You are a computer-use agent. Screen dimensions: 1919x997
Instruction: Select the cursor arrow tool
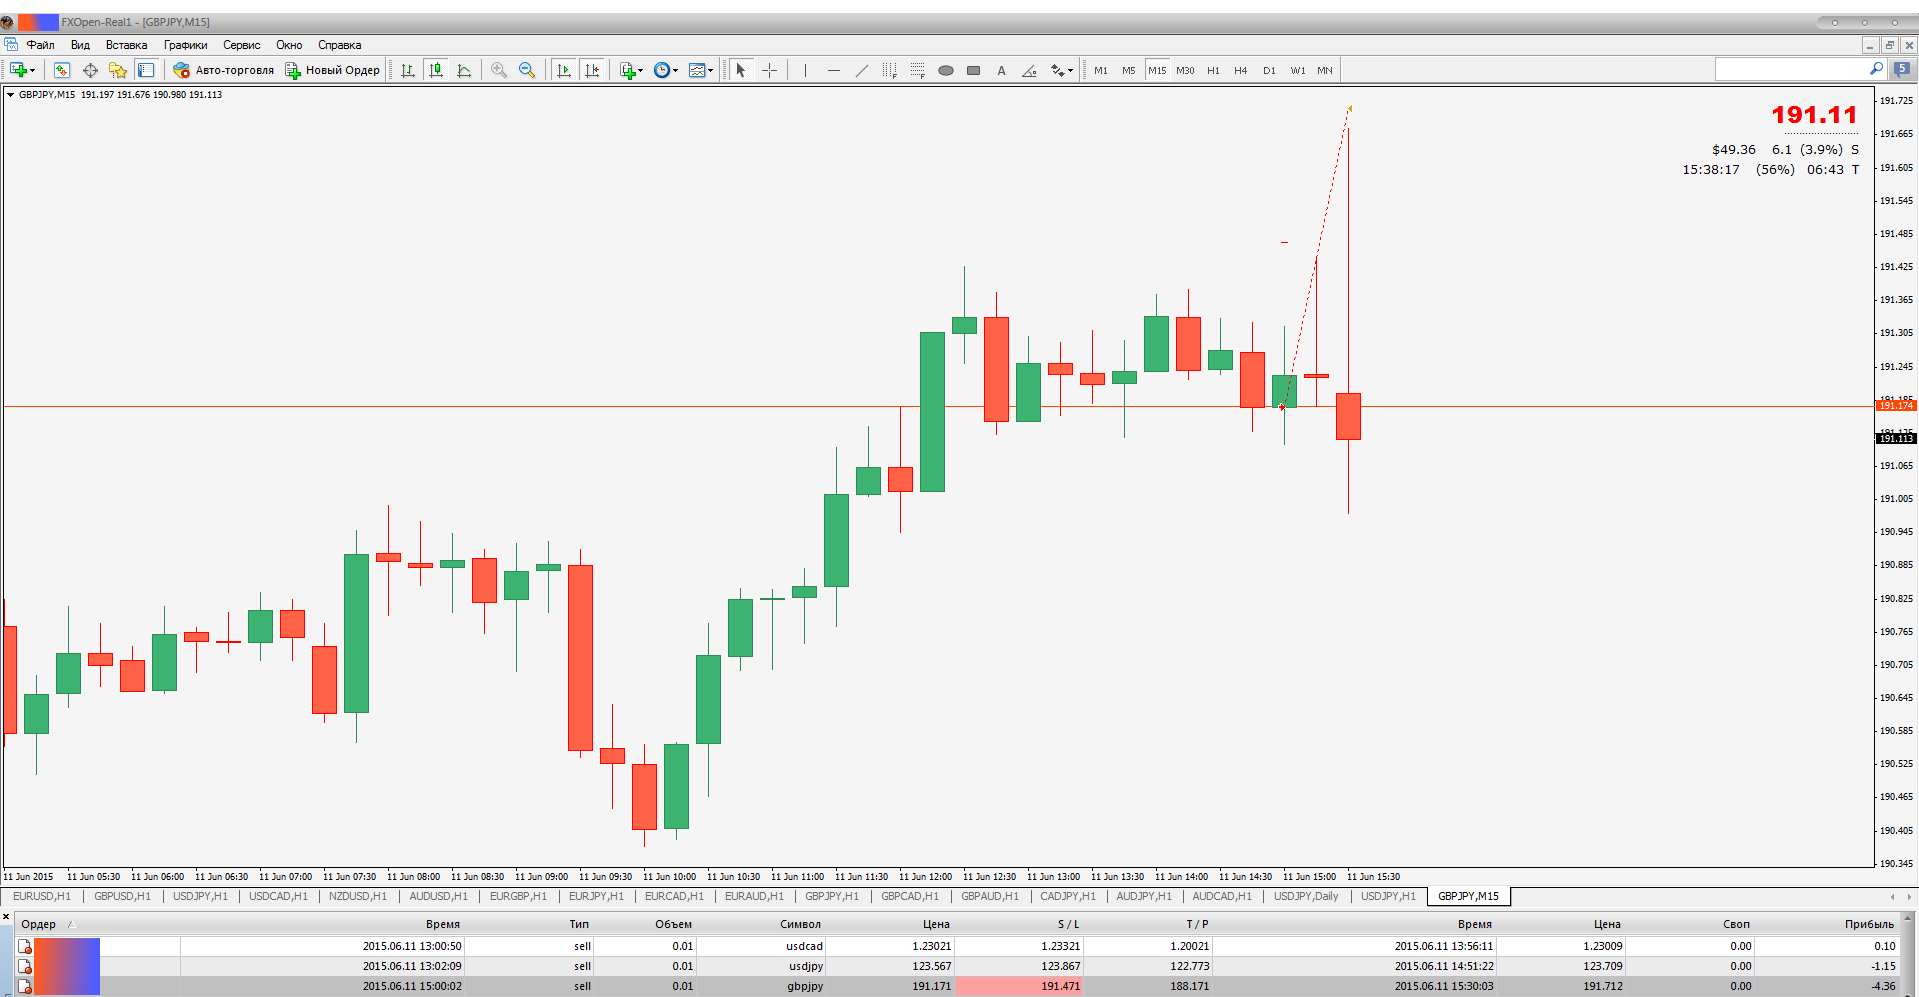coord(741,70)
